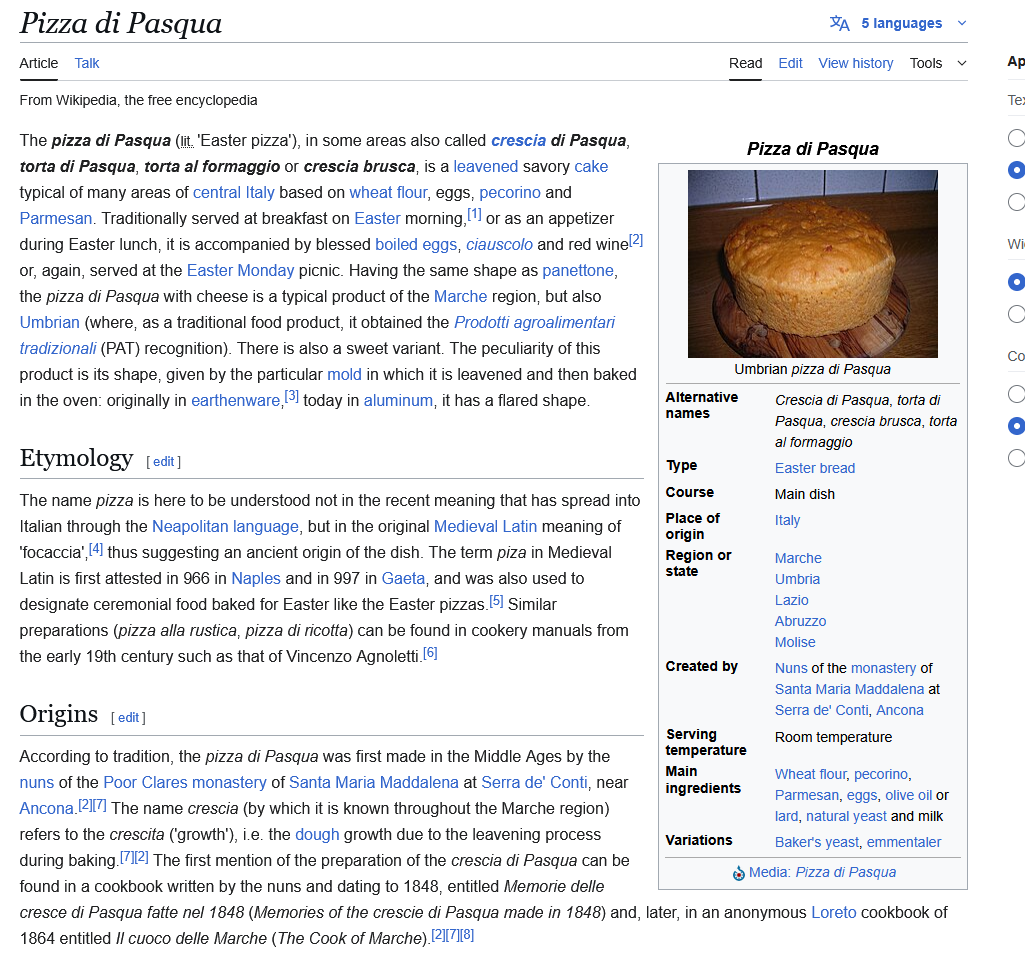Follow the dough link
The image size is (1025, 976).
point(317,835)
